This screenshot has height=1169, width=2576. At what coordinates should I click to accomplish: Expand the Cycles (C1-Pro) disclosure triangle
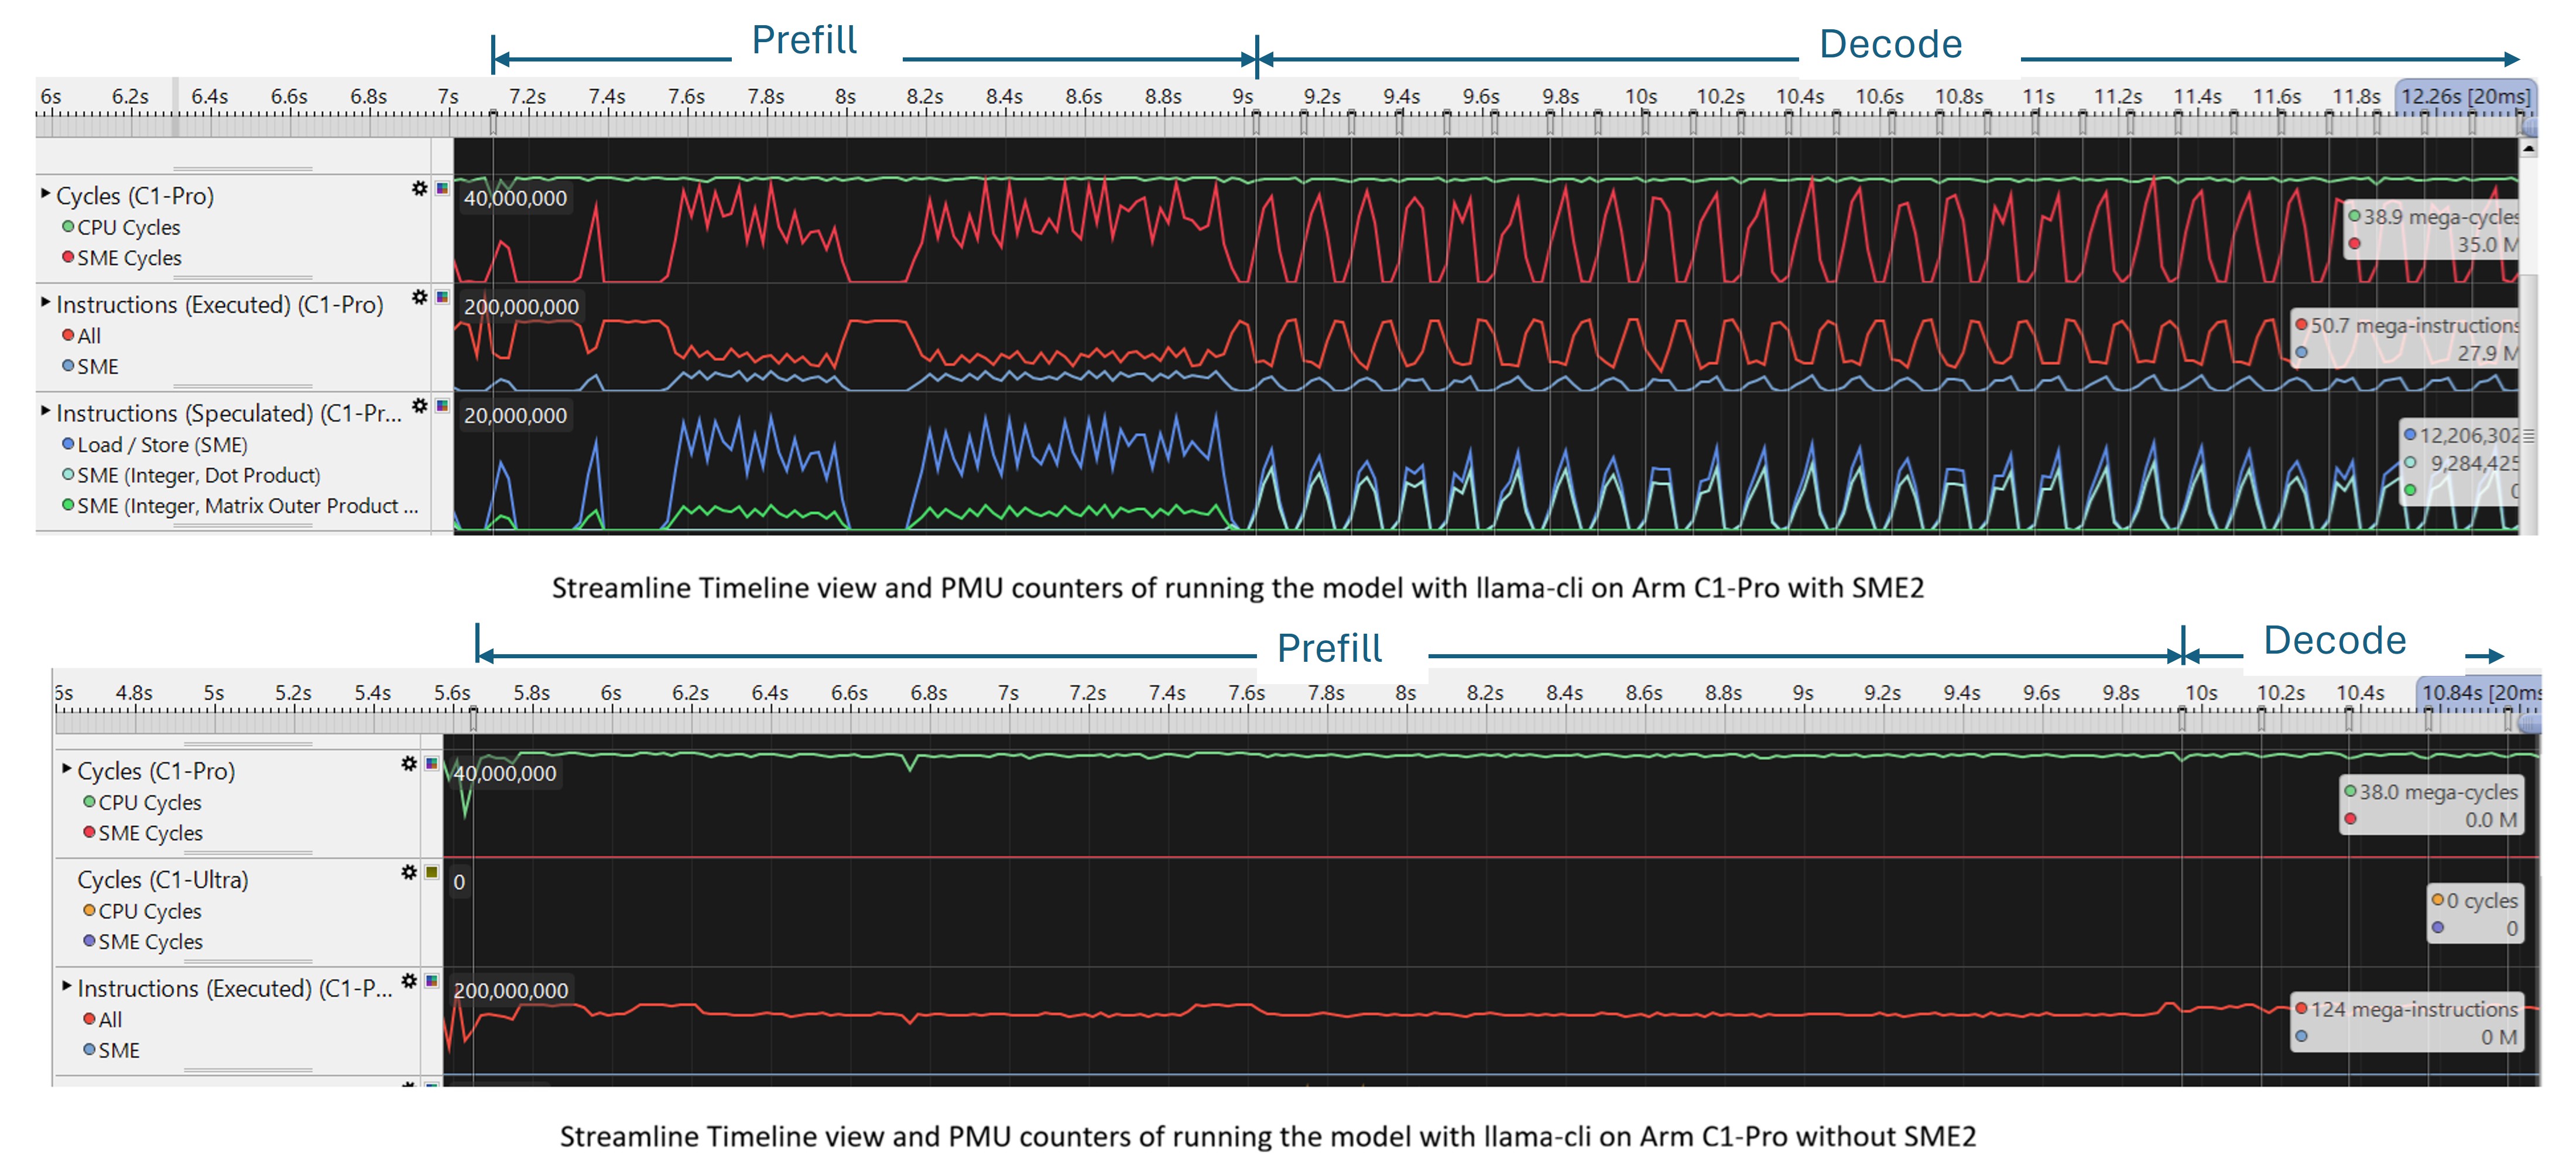45,196
